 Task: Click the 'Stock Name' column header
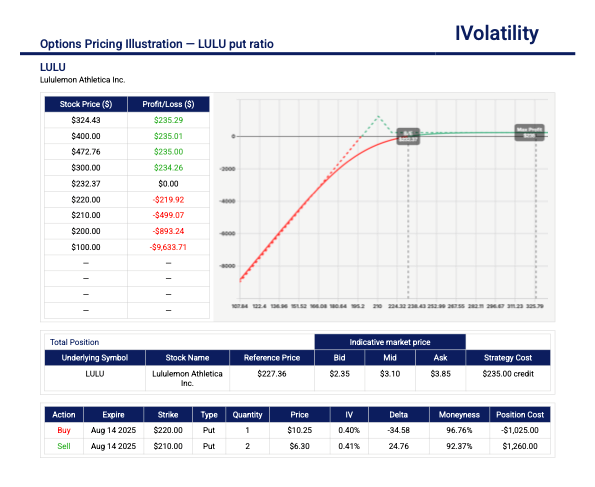(187, 358)
